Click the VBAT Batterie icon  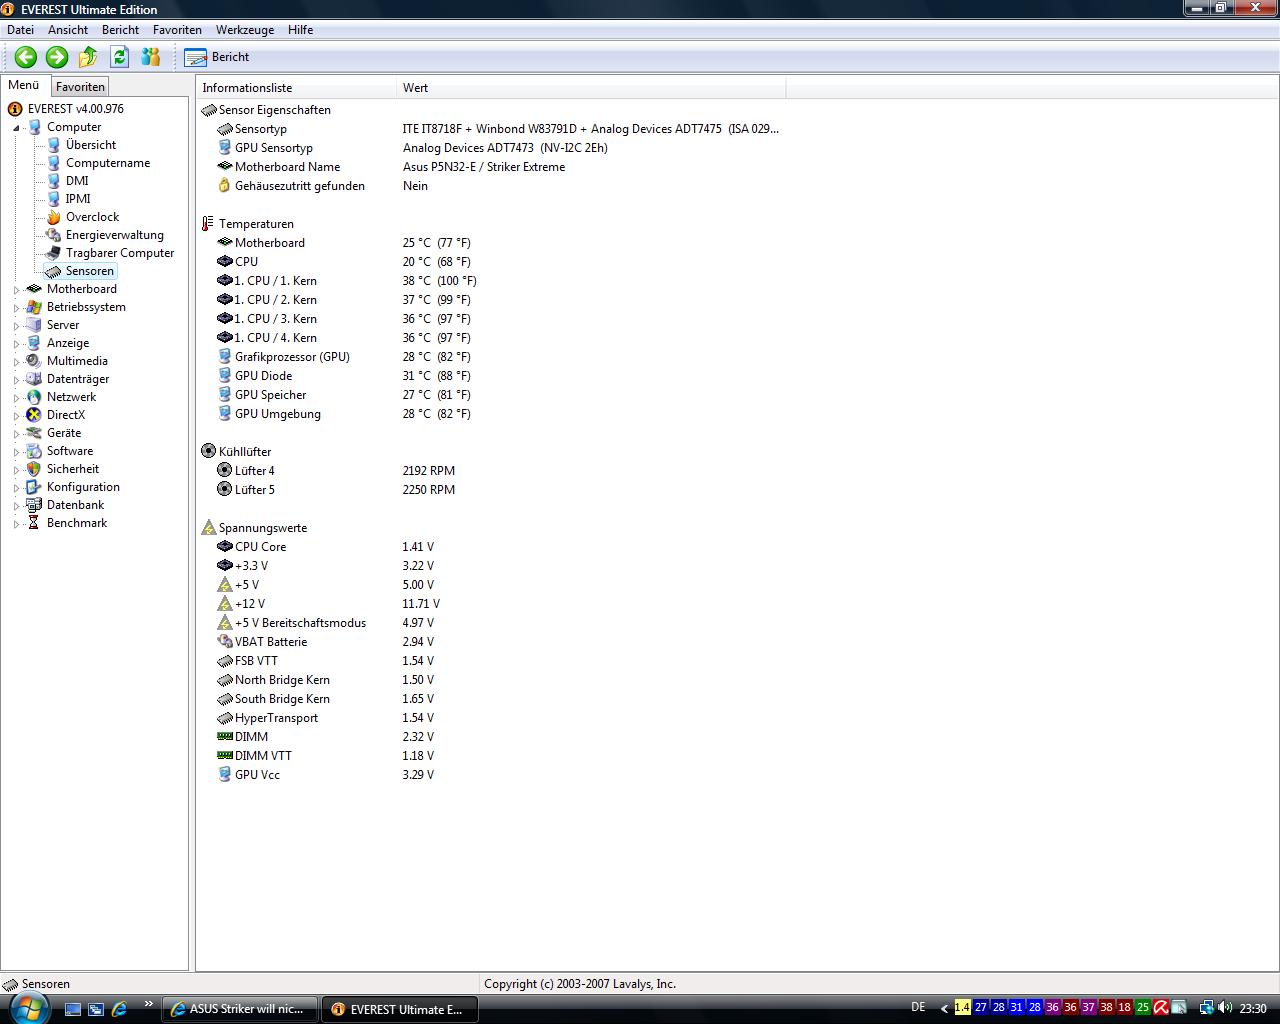(x=224, y=642)
